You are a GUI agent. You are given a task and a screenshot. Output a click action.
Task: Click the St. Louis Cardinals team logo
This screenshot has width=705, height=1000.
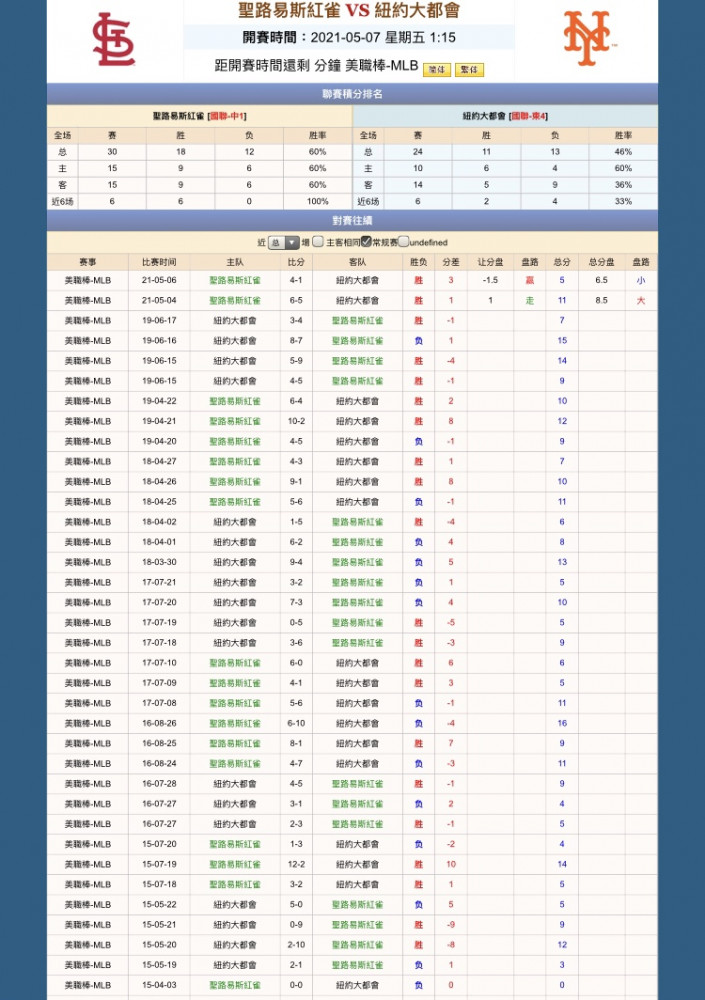pos(114,40)
